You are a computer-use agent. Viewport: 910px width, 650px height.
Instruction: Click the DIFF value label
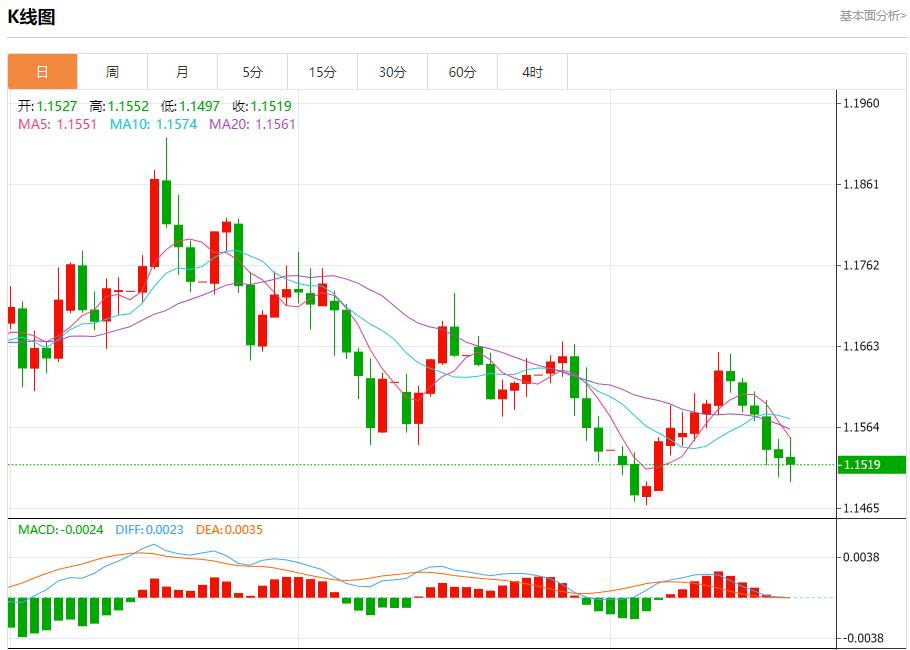(x=149, y=529)
